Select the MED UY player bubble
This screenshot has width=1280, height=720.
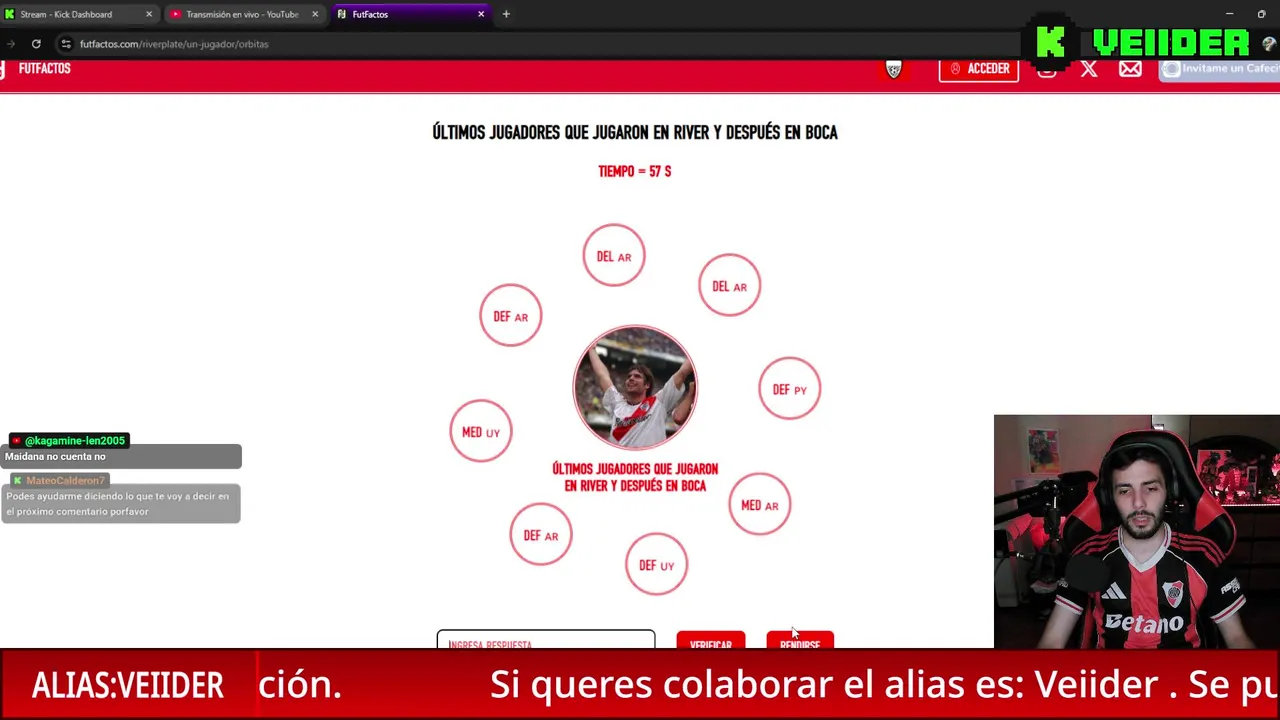pyautogui.click(x=480, y=432)
